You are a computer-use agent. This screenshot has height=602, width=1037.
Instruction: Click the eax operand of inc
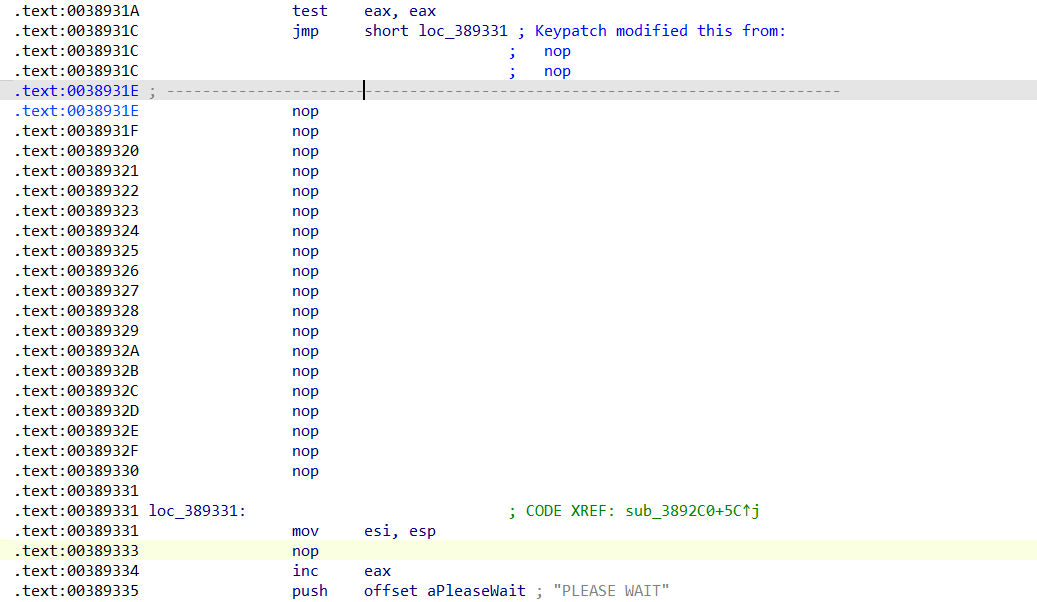coord(377,571)
